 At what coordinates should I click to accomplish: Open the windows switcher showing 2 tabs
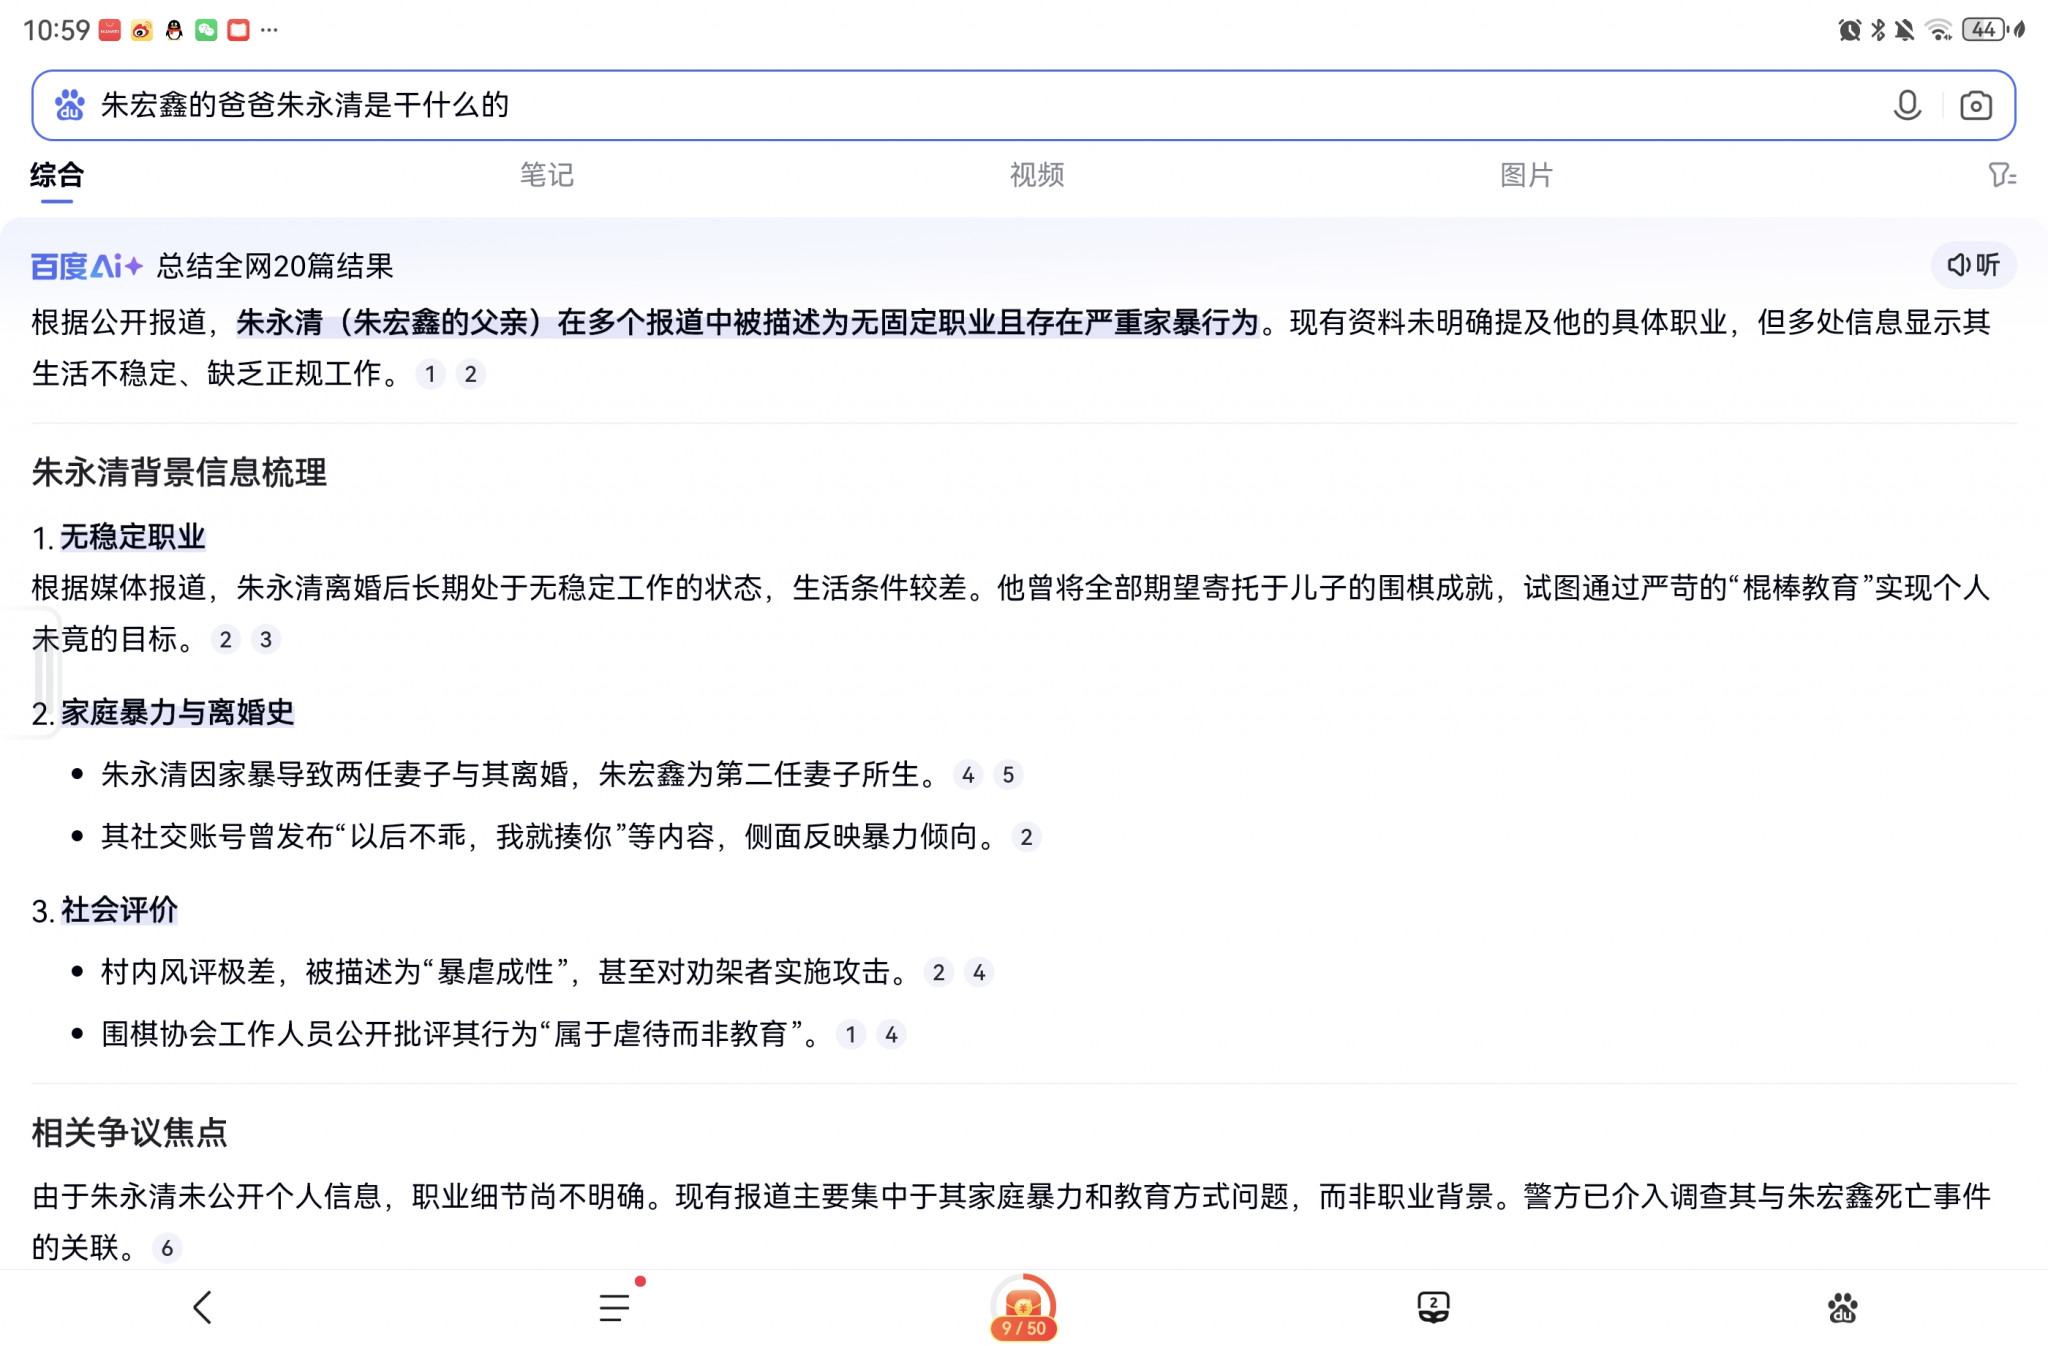(x=1433, y=1307)
